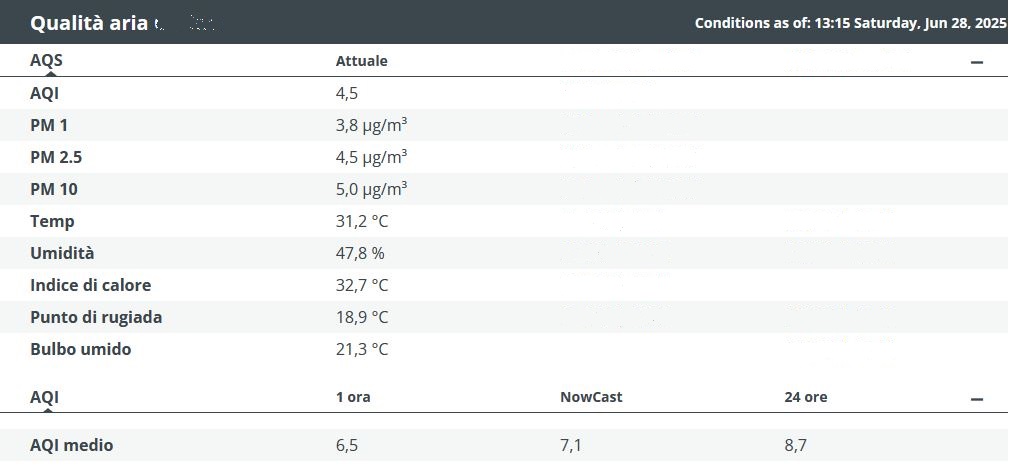The height and width of the screenshot is (476, 1009).
Task: Click the Qualità aria panel title
Action: pos(89,23)
